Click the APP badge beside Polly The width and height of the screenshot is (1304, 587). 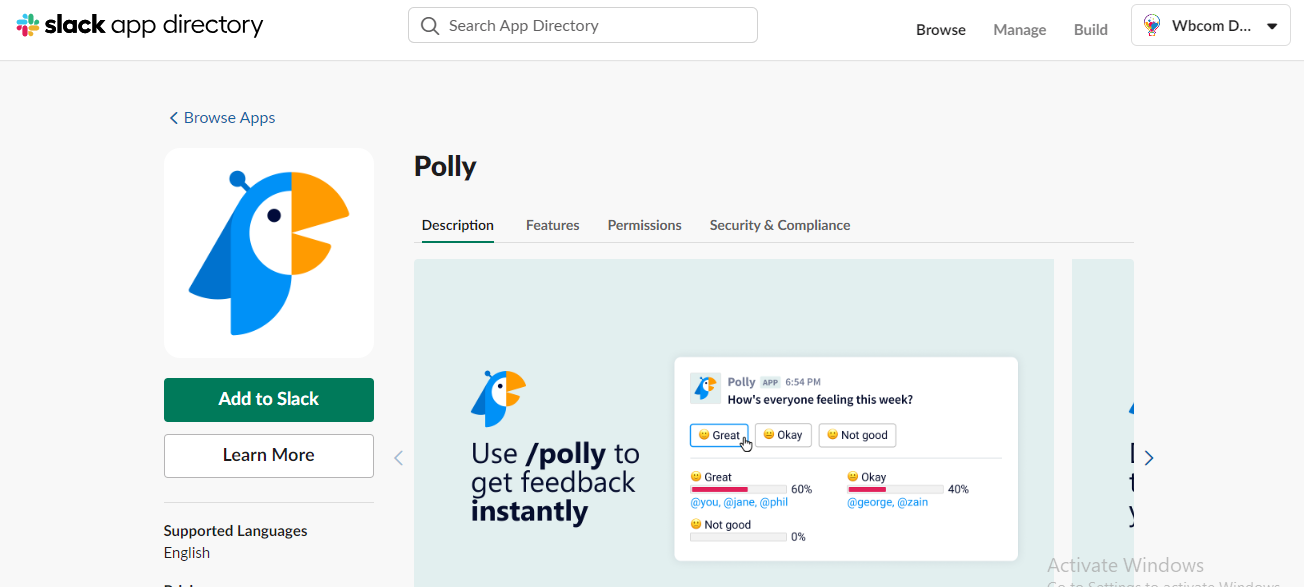770,382
